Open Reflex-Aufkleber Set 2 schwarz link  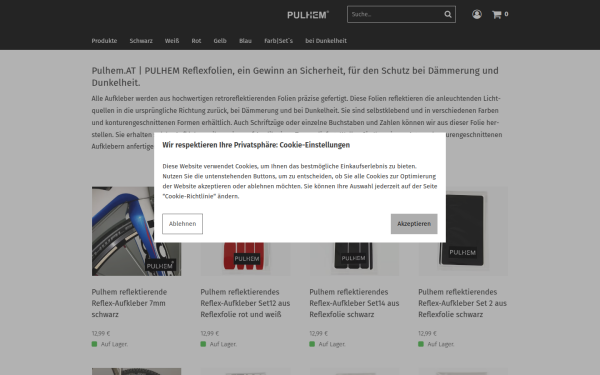463,303
